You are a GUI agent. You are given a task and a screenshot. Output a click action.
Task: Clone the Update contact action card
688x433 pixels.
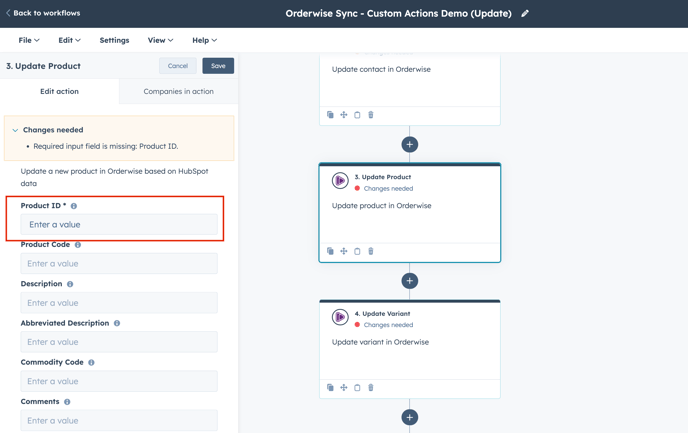tap(330, 115)
